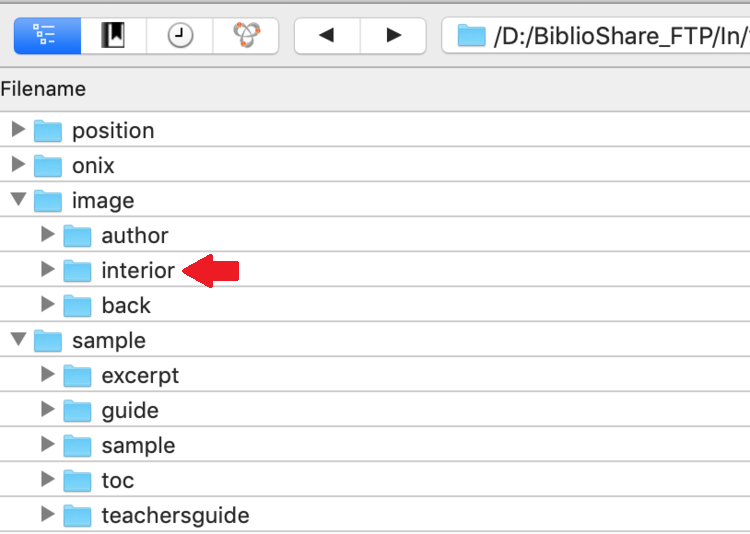Go back with the left arrow
Image resolution: width=750 pixels, height=534 pixels.
coord(327,36)
